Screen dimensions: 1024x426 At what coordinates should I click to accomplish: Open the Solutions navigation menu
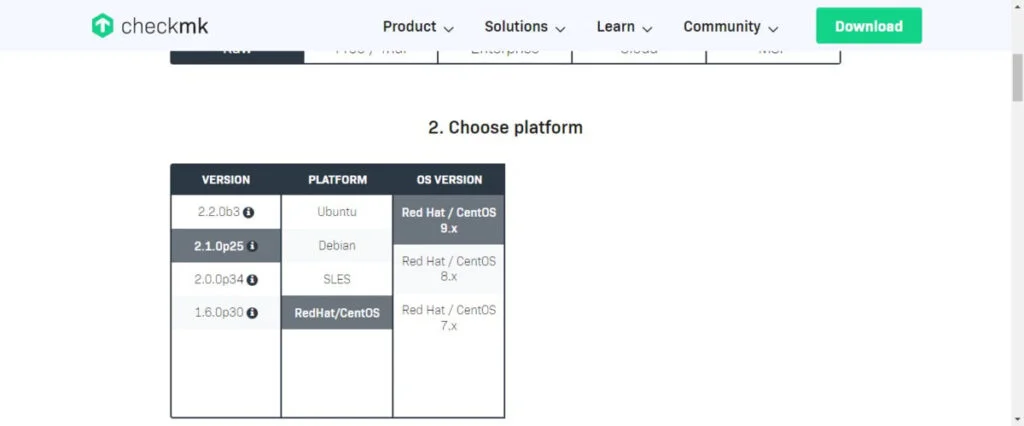click(x=524, y=27)
